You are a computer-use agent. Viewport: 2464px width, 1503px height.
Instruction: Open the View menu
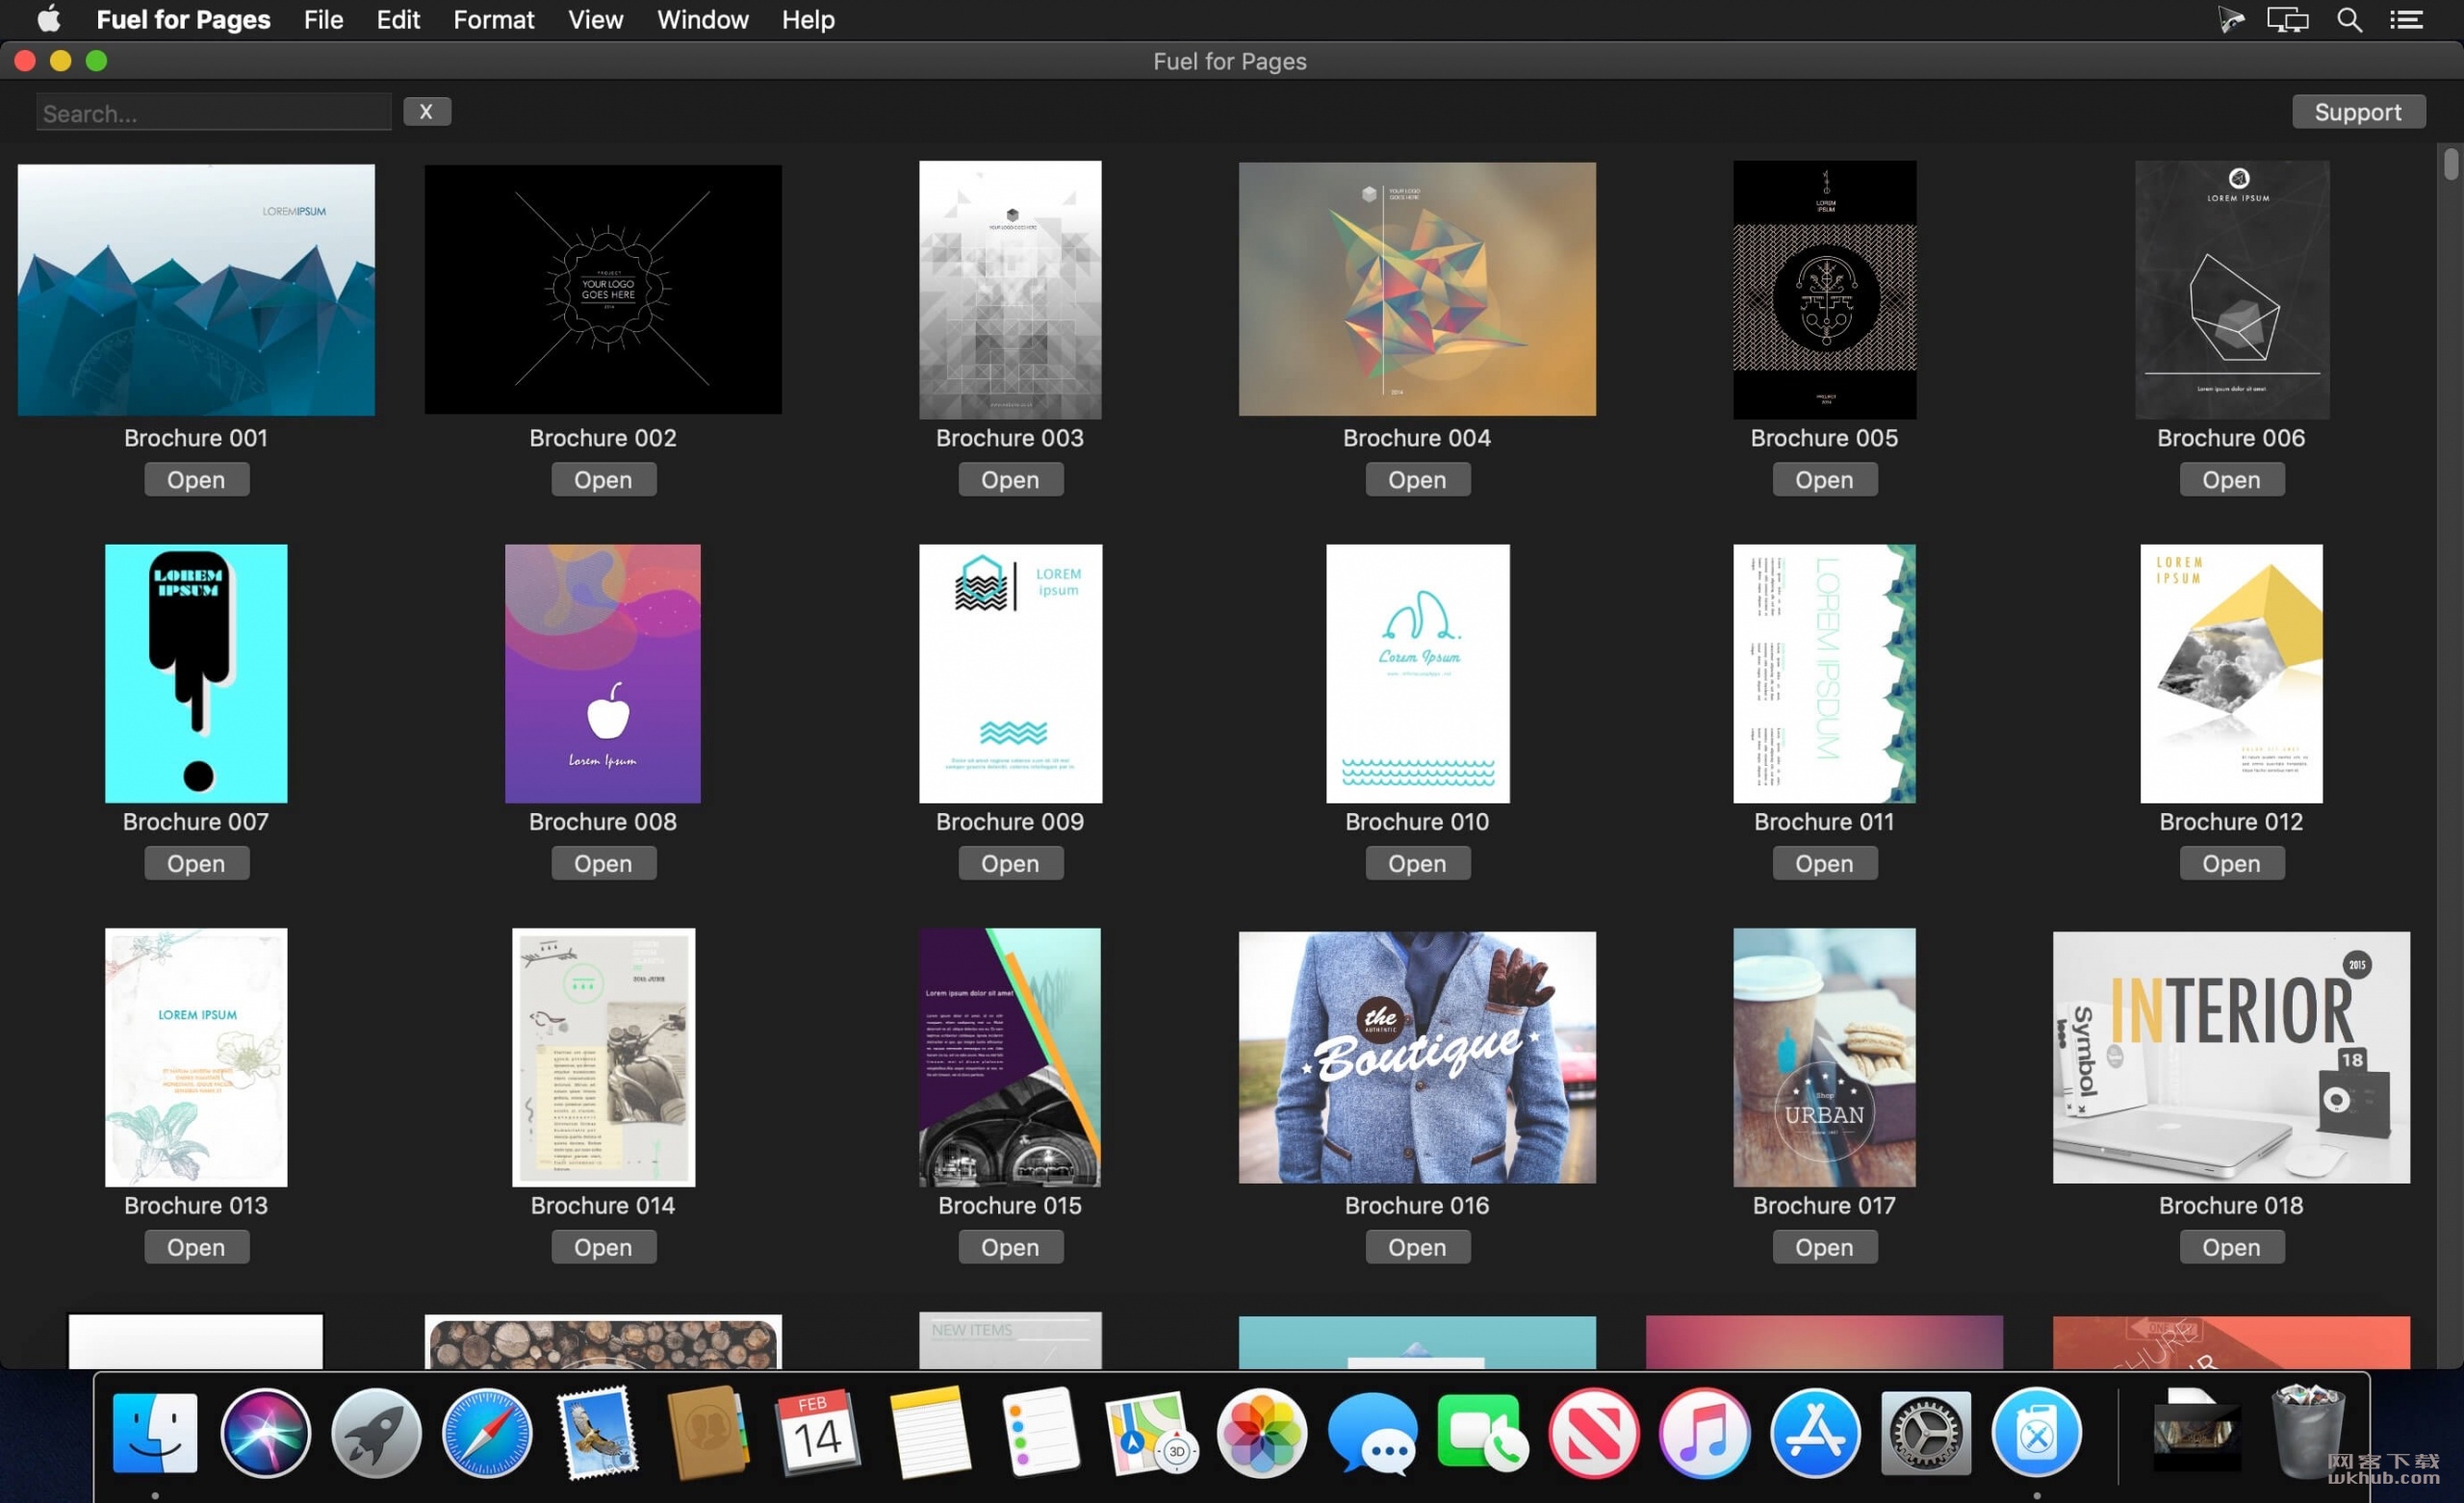(595, 19)
